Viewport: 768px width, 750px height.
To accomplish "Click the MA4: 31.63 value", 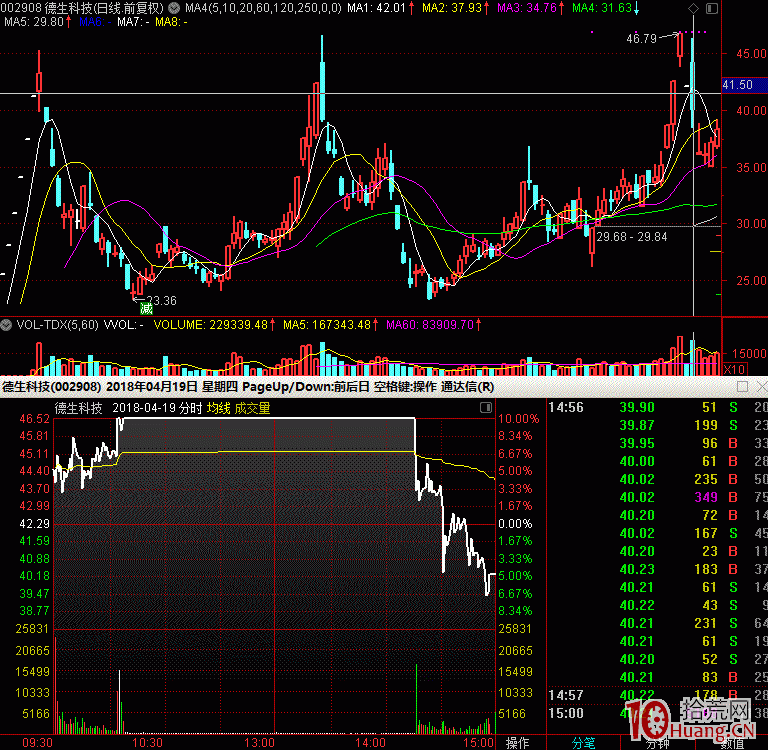I will pos(602,8).
